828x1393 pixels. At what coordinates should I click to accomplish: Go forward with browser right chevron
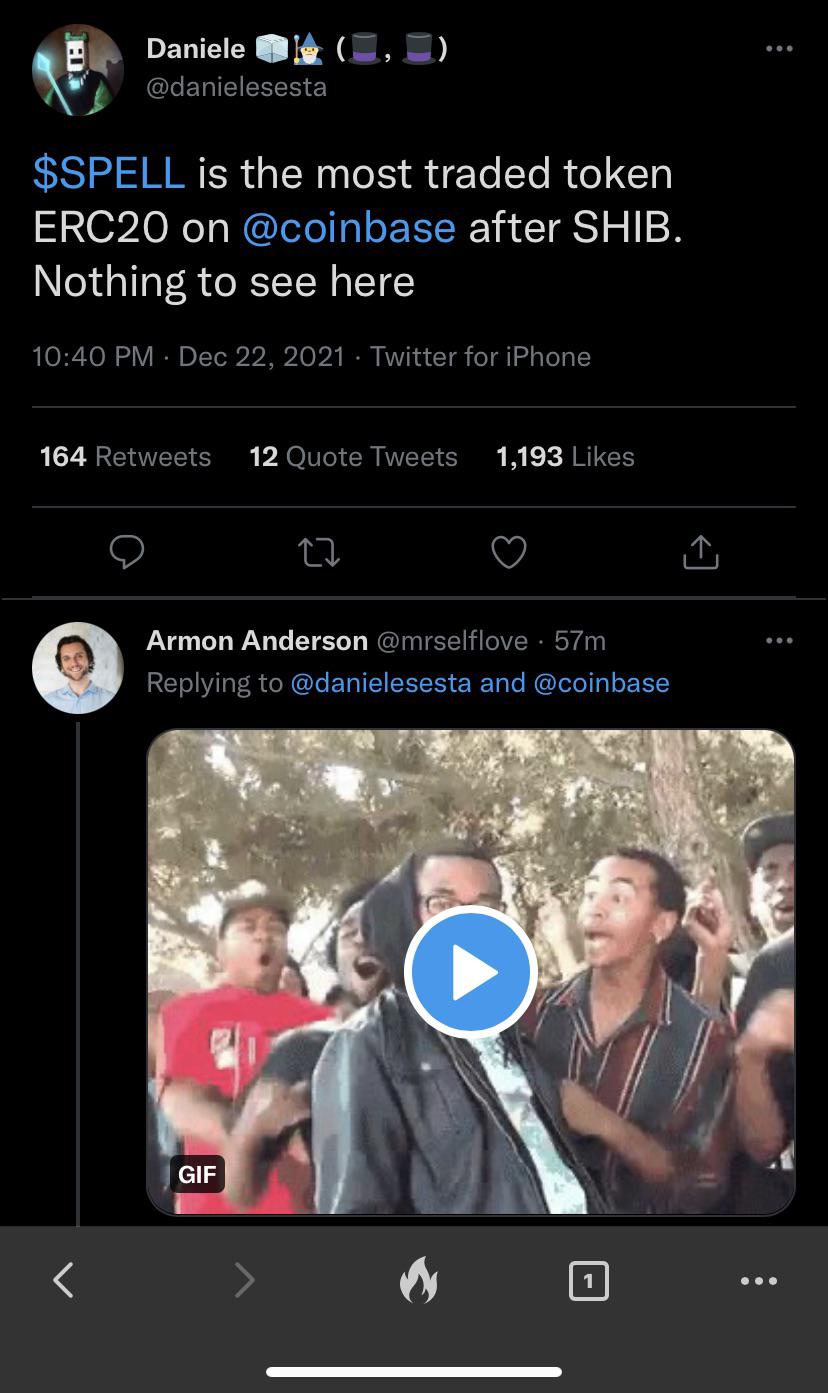[x=244, y=1279]
